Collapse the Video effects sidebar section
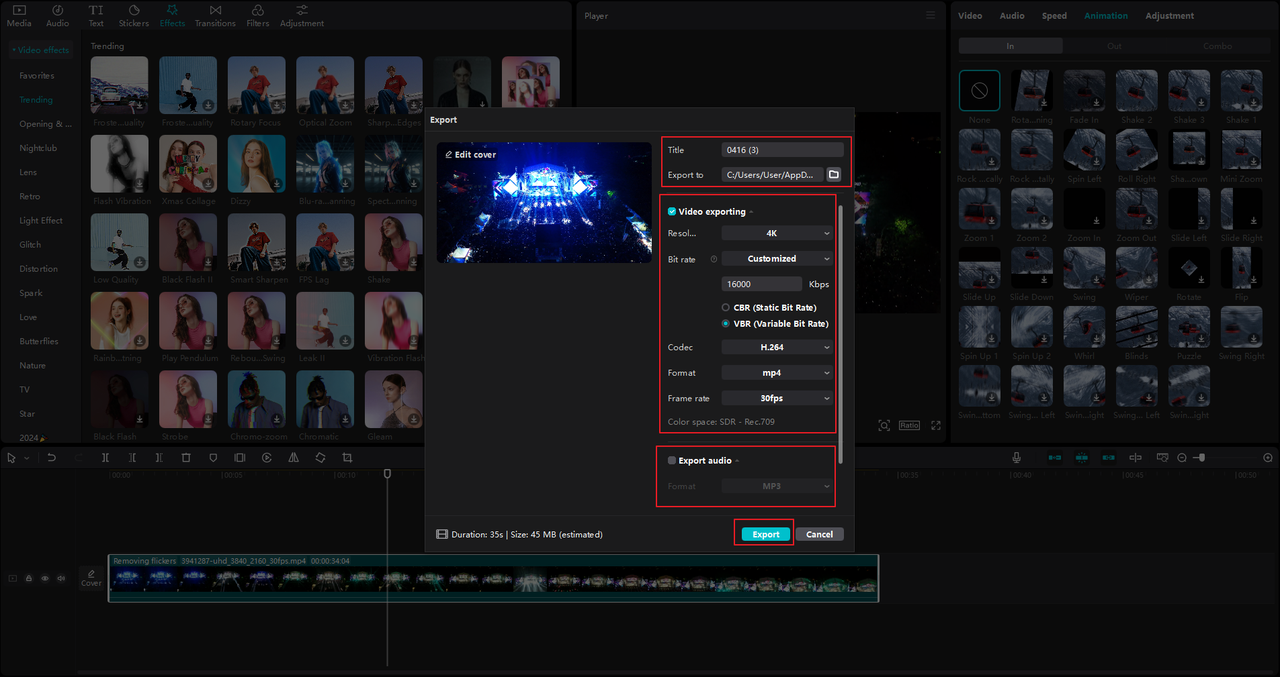The height and width of the screenshot is (677, 1280). tap(40, 50)
